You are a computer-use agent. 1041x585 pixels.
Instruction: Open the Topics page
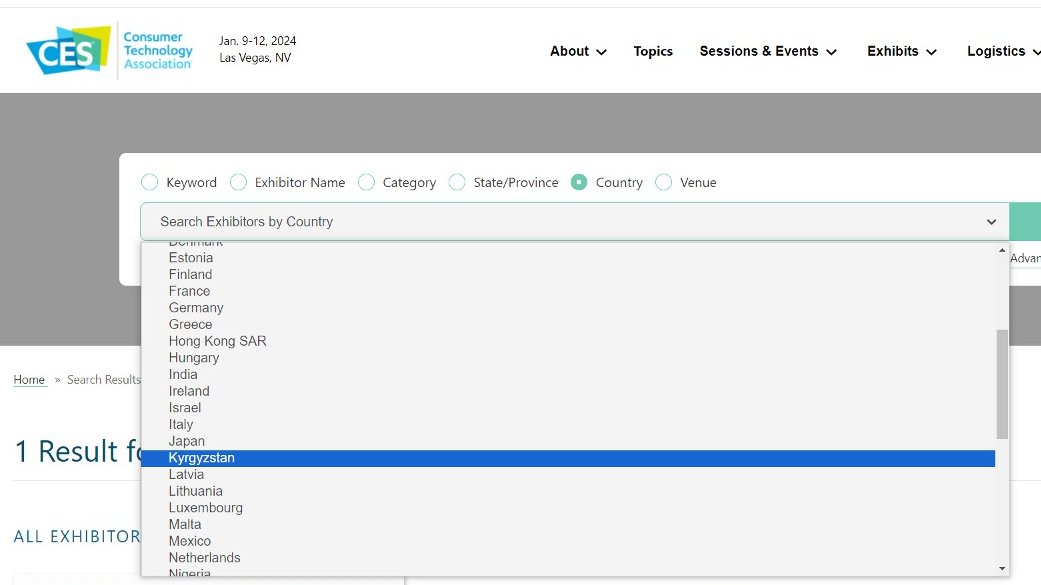tap(653, 51)
